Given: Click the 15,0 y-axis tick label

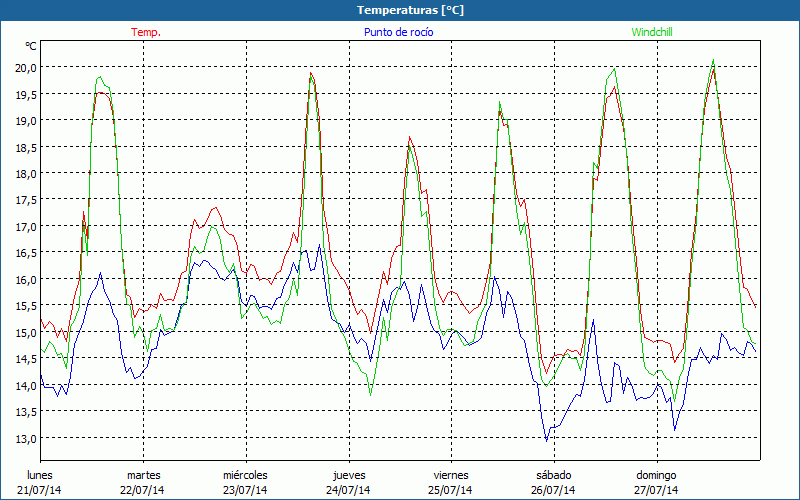Looking at the screenshot, I should coord(24,332).
